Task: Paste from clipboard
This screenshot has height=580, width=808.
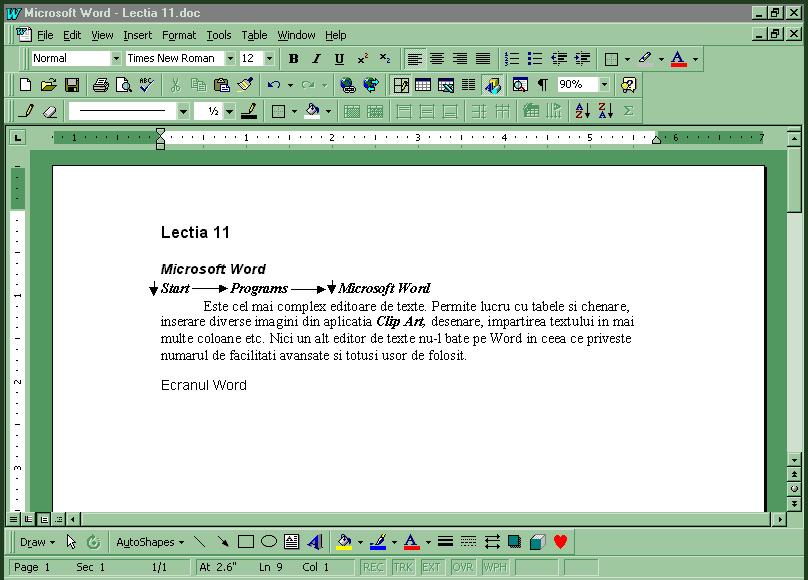Action: 222,84
